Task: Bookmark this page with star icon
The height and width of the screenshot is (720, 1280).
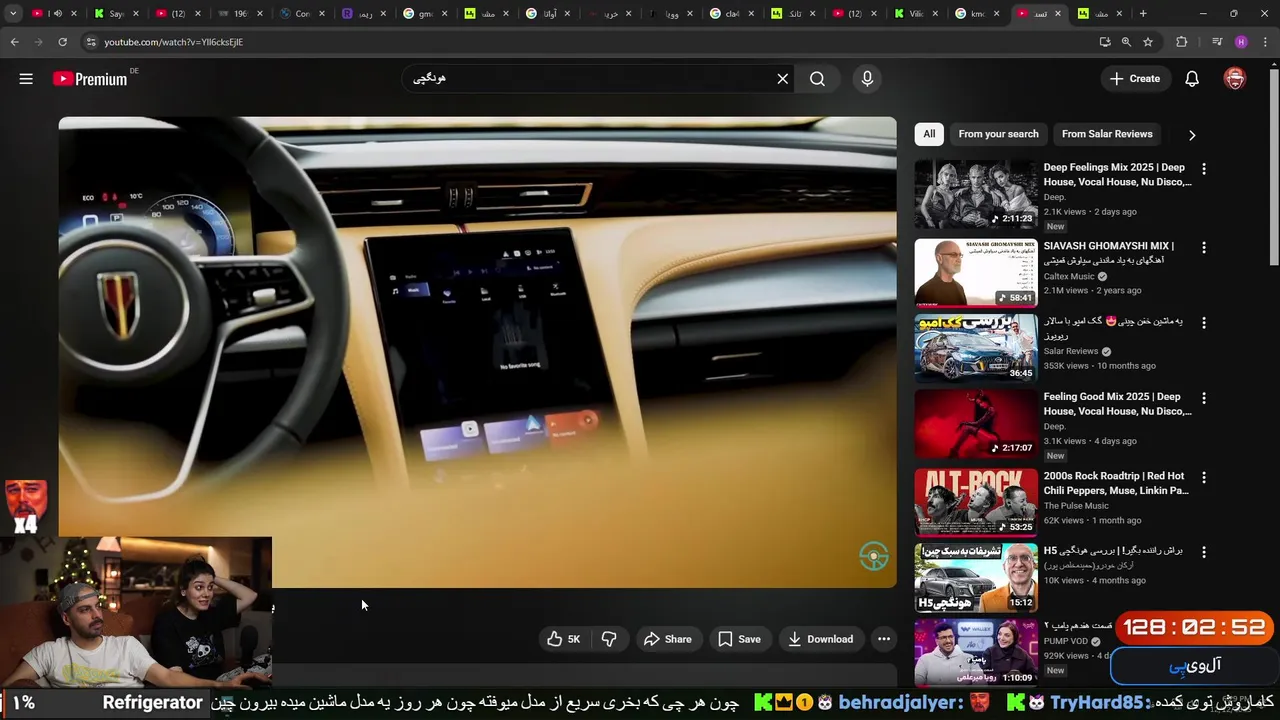Action: (x=1148, y=42)
